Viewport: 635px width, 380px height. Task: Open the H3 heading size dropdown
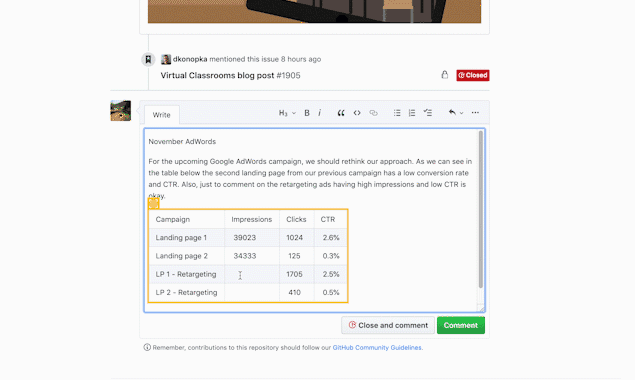287,113
